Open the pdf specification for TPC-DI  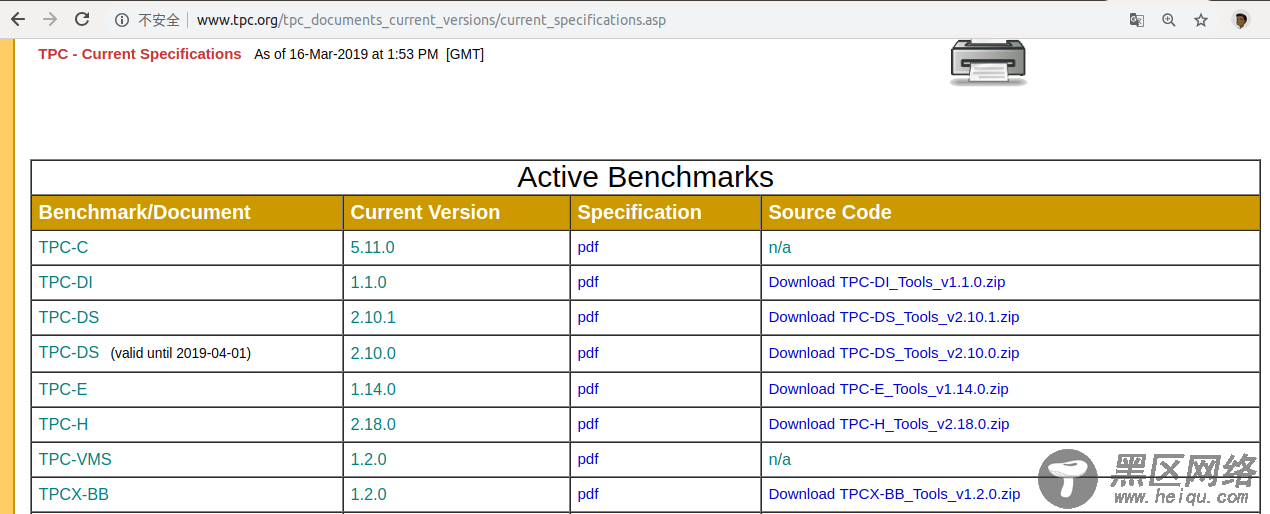point(588,282)
